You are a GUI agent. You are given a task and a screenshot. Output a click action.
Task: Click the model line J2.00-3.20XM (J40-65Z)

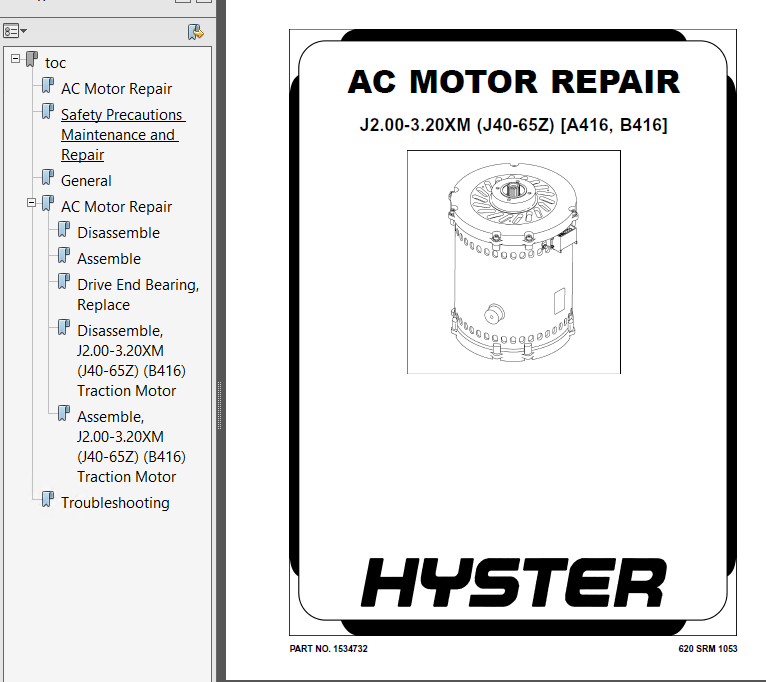click(x=513, y=125)
